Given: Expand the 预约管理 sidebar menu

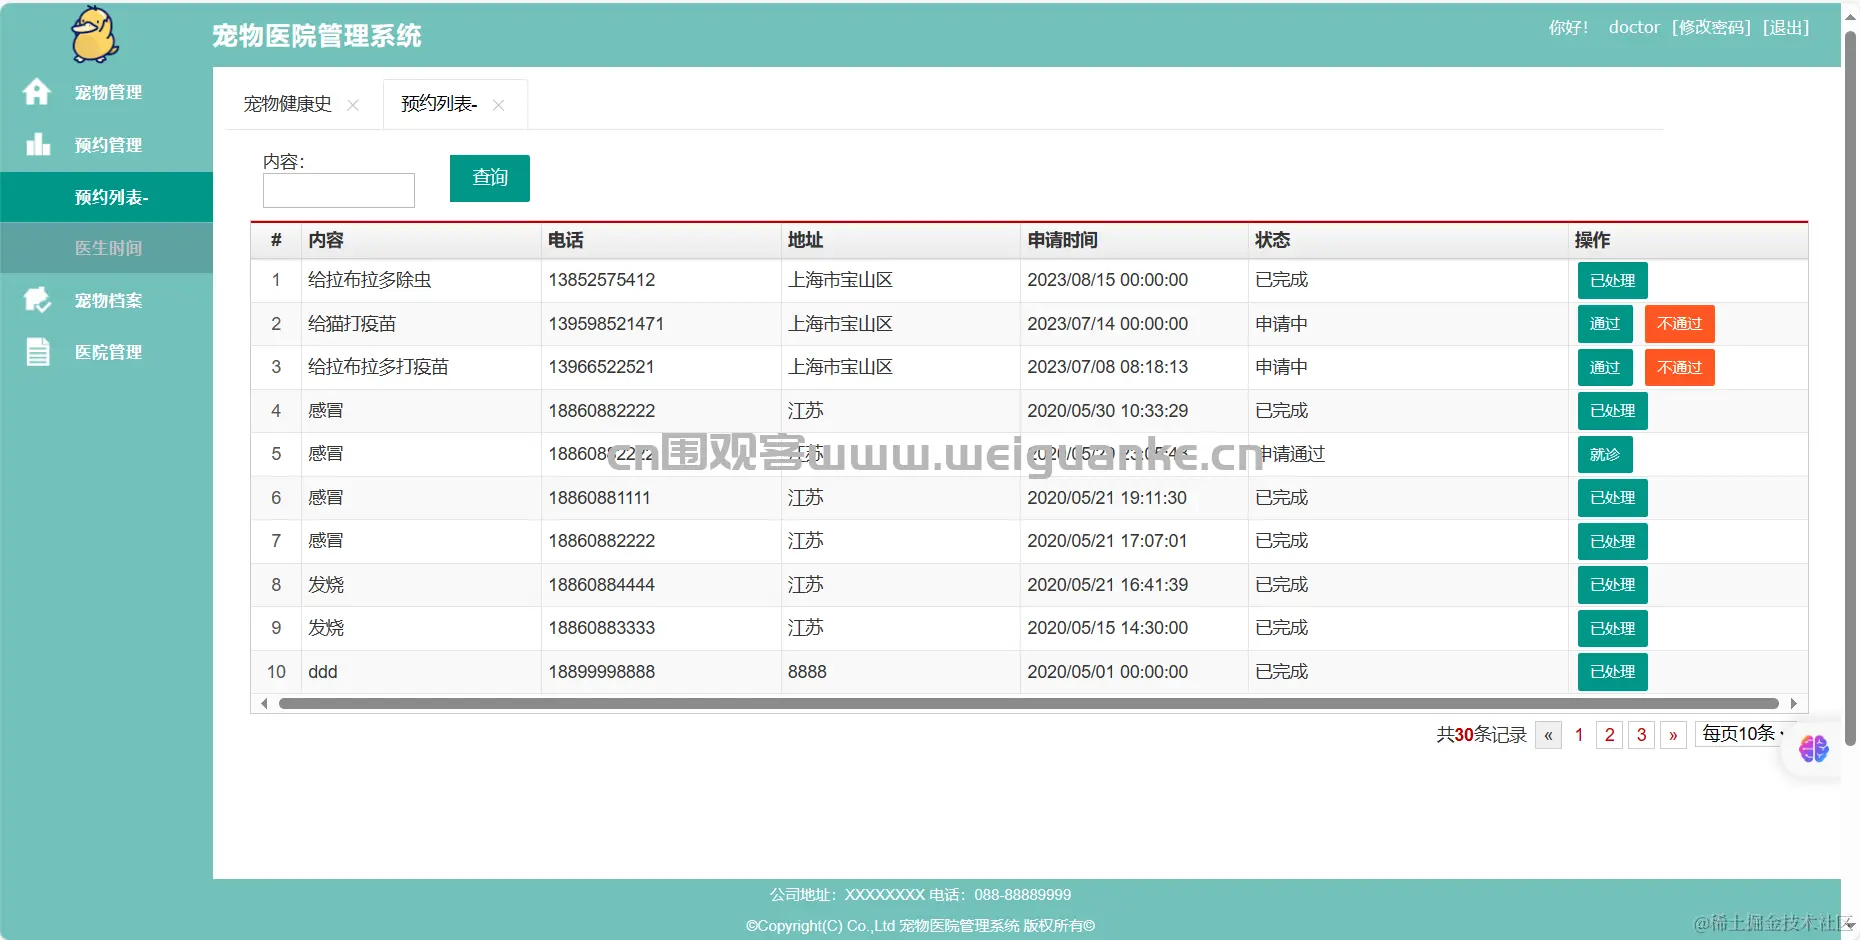Looking at the screenshot, I should tap(106, 145).
